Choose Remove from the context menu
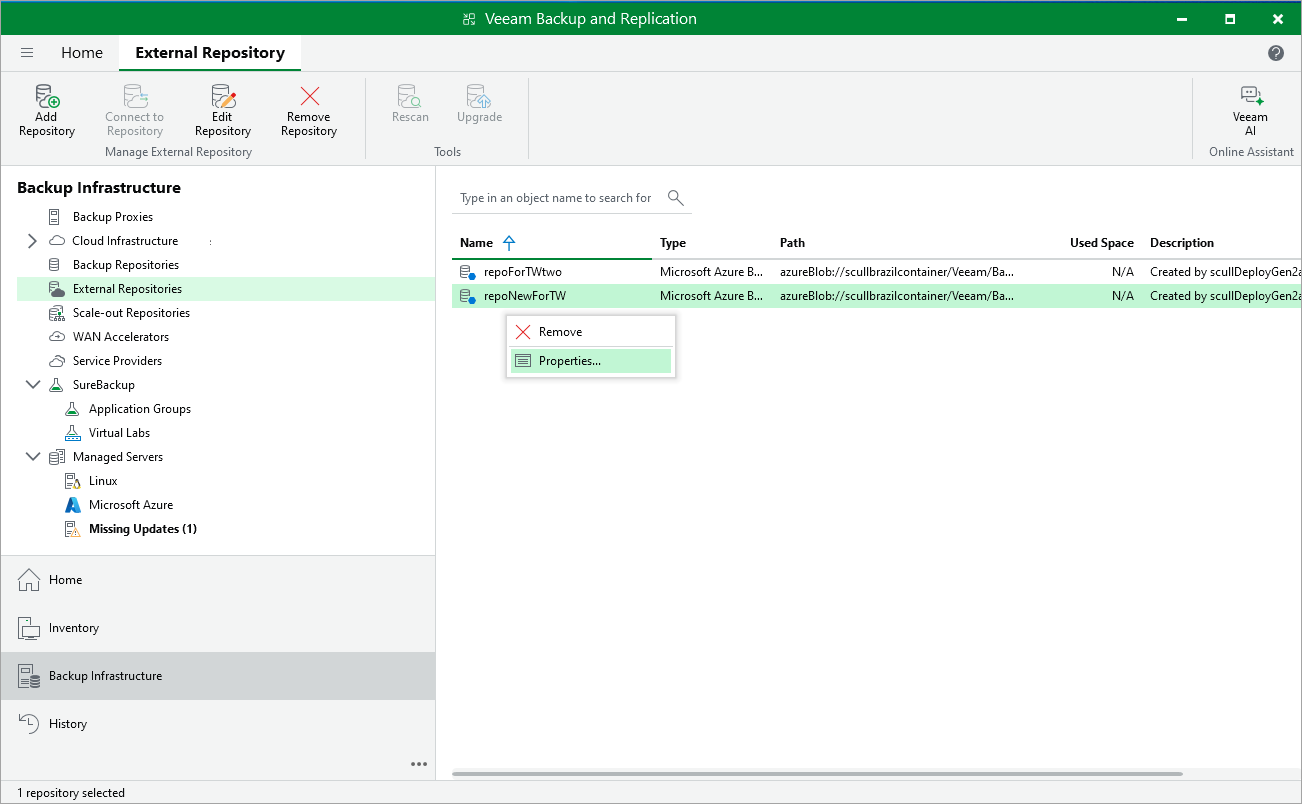This screenshot has height=804, width=1302. 591,332
